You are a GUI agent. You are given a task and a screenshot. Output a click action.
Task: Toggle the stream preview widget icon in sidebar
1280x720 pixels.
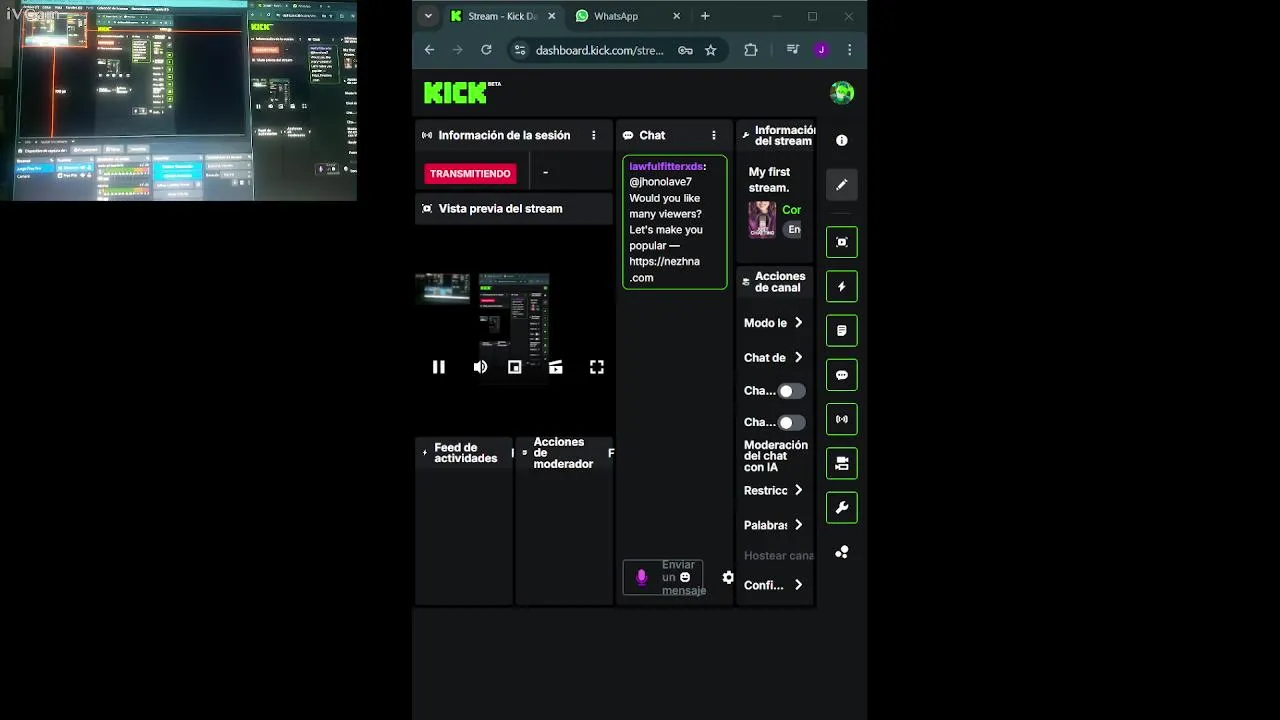[x=842, y=242]
